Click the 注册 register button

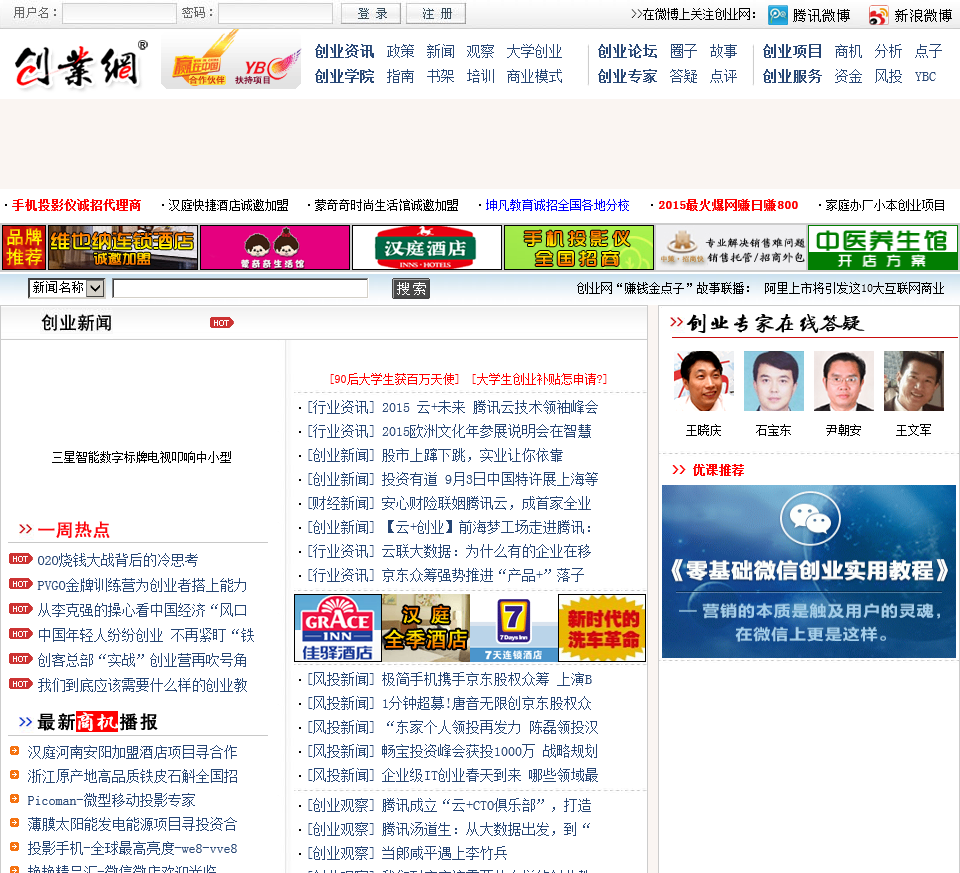click(436, 13)
